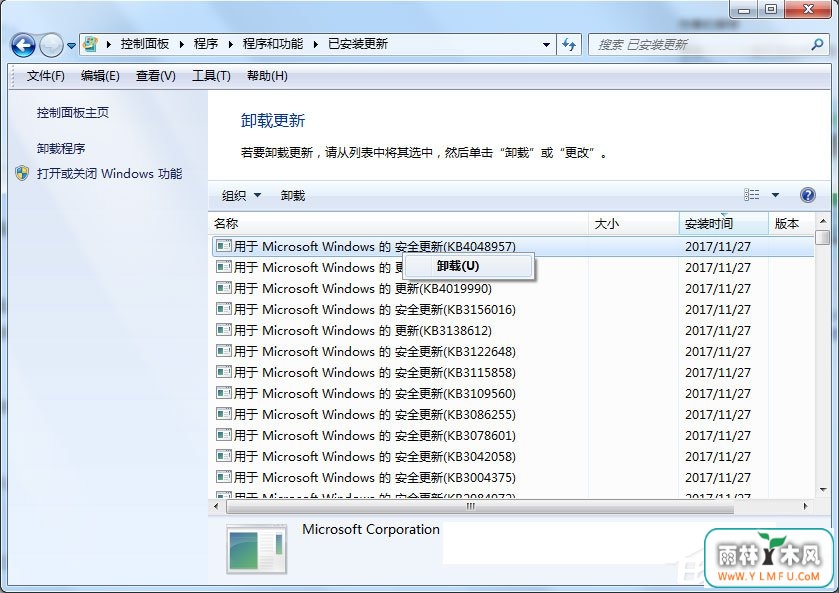
Task: Select the KB4048957 security update row
Action: tap(513, 247)
